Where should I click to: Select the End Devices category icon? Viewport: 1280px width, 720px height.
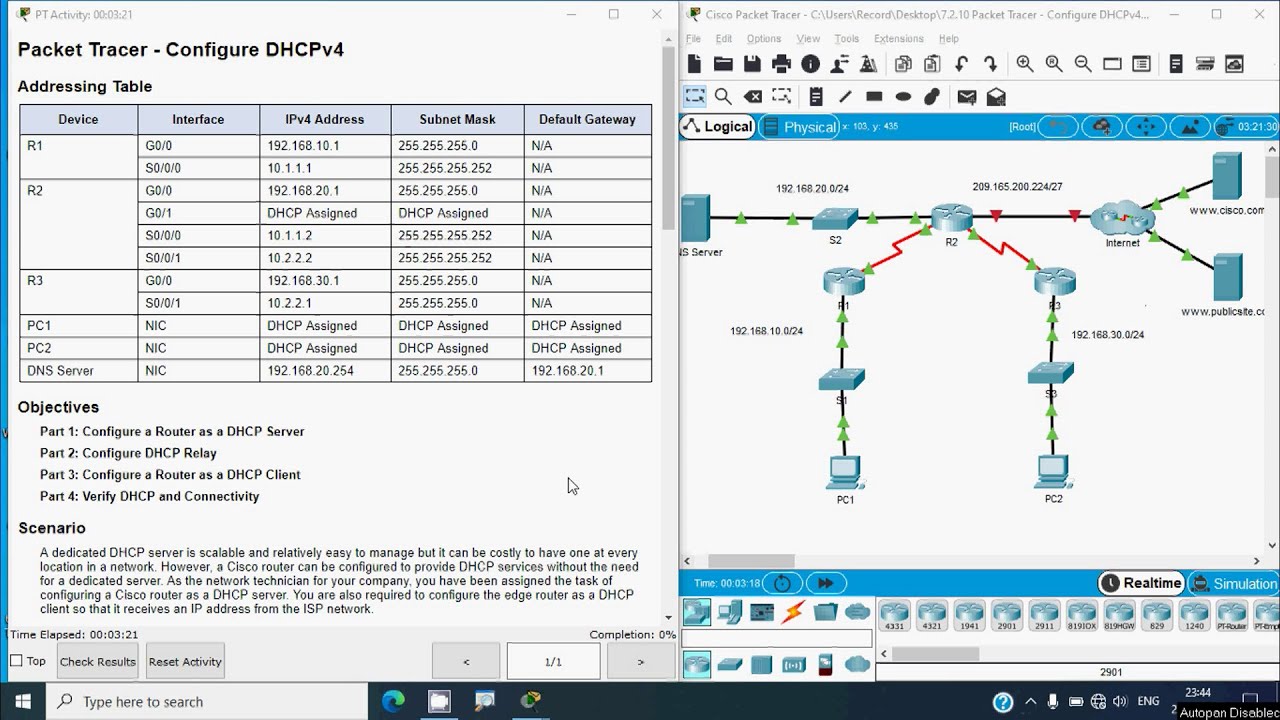click(729, 612)
